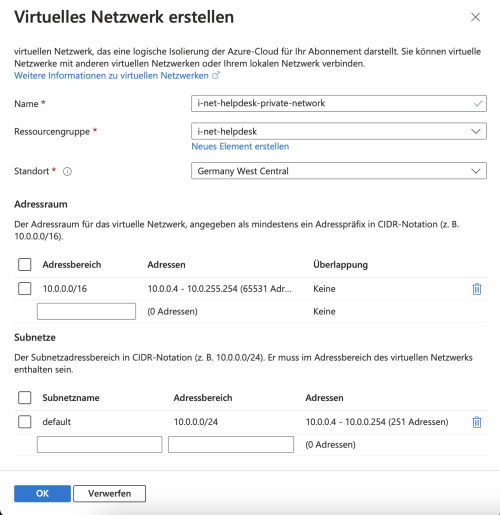The image size is (500, 515).
Task: Tick the default subnet checkbox
Action: 25,421
